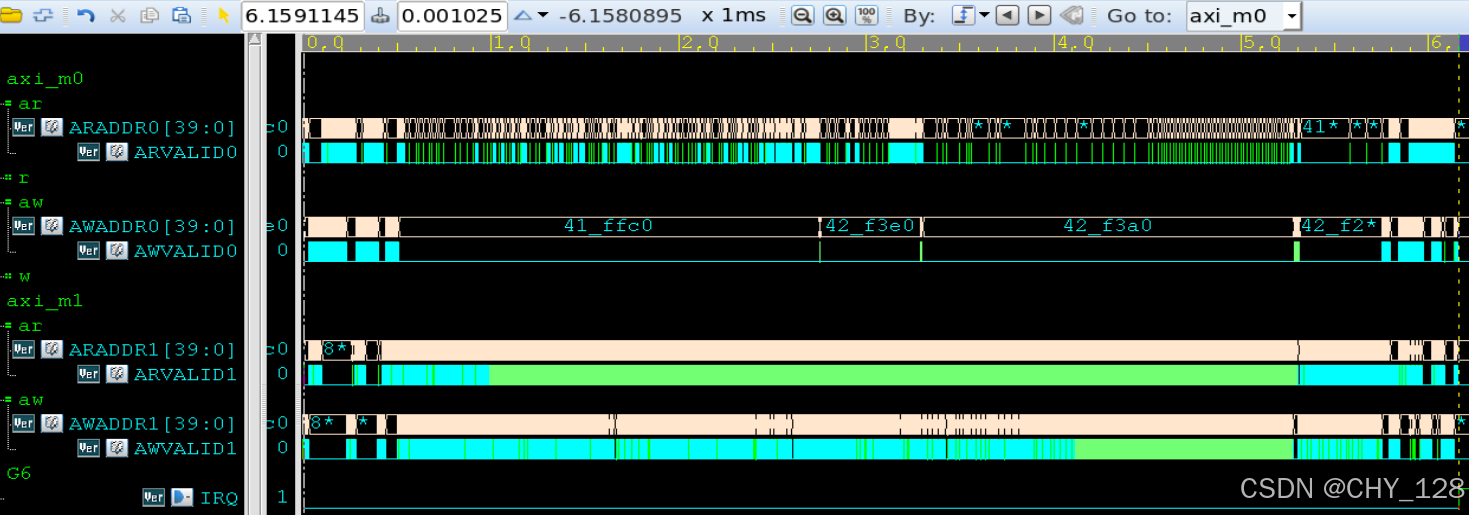Expand the r subgroup under axi_m0
This screenshot has height=515, width=1469.
coord(8,178)
